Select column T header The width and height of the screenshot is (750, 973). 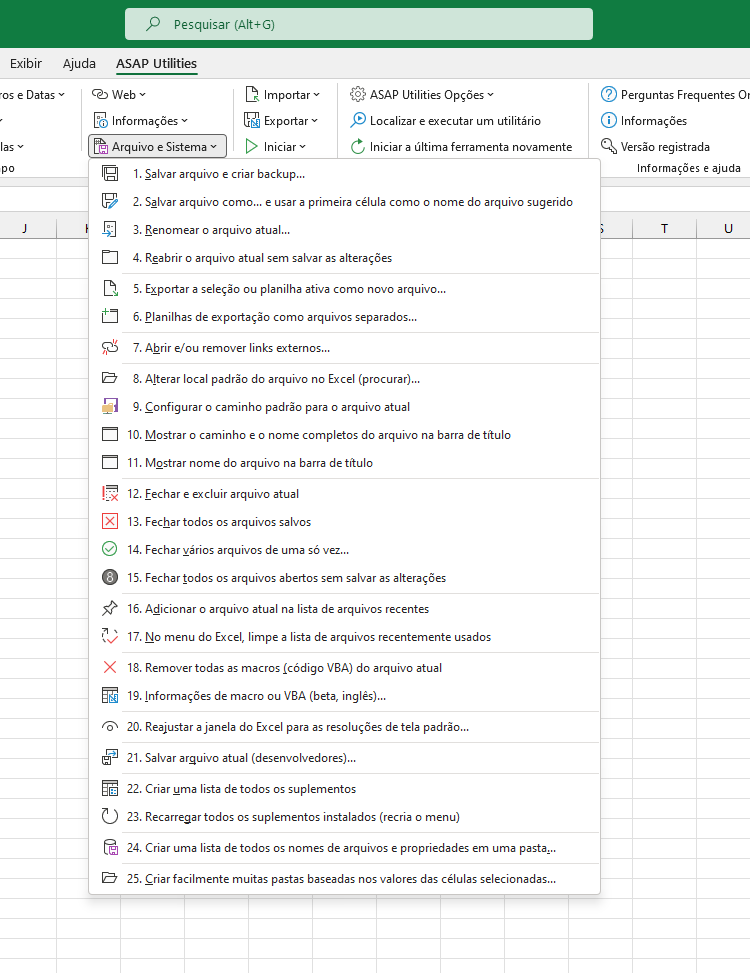click(664, 228)
